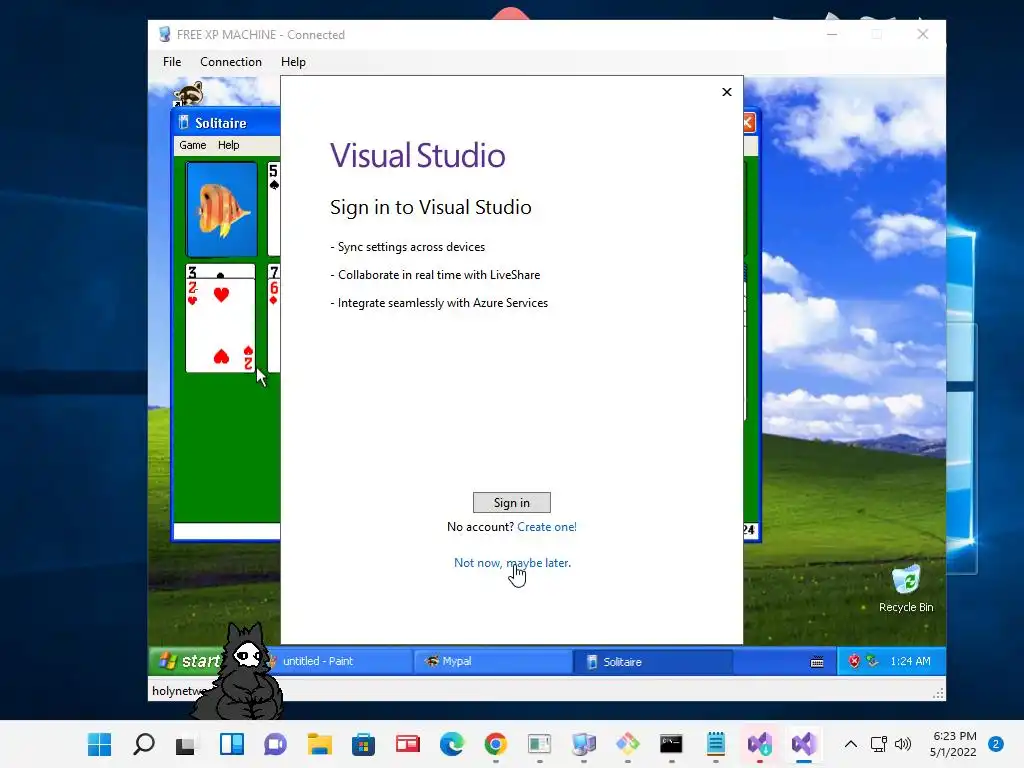
Task: Click the FREE XP MACHINE title bar icon
Action: (165, 35)
